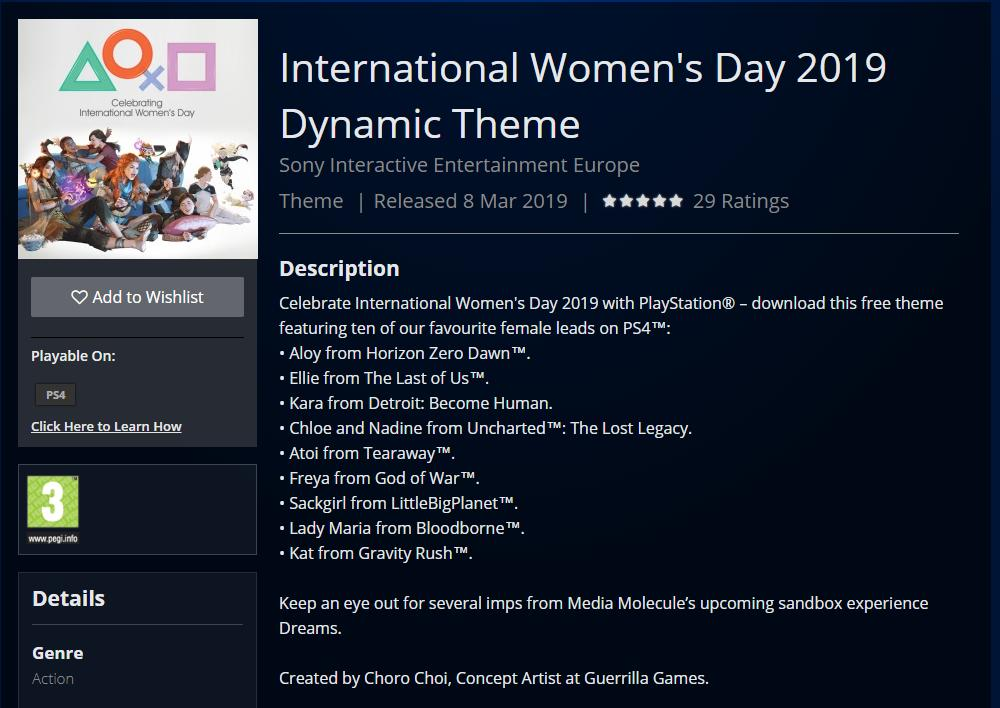Click the www.pegi.info text
This screenshot has width=1000, height=708.
tap(53, 539)
